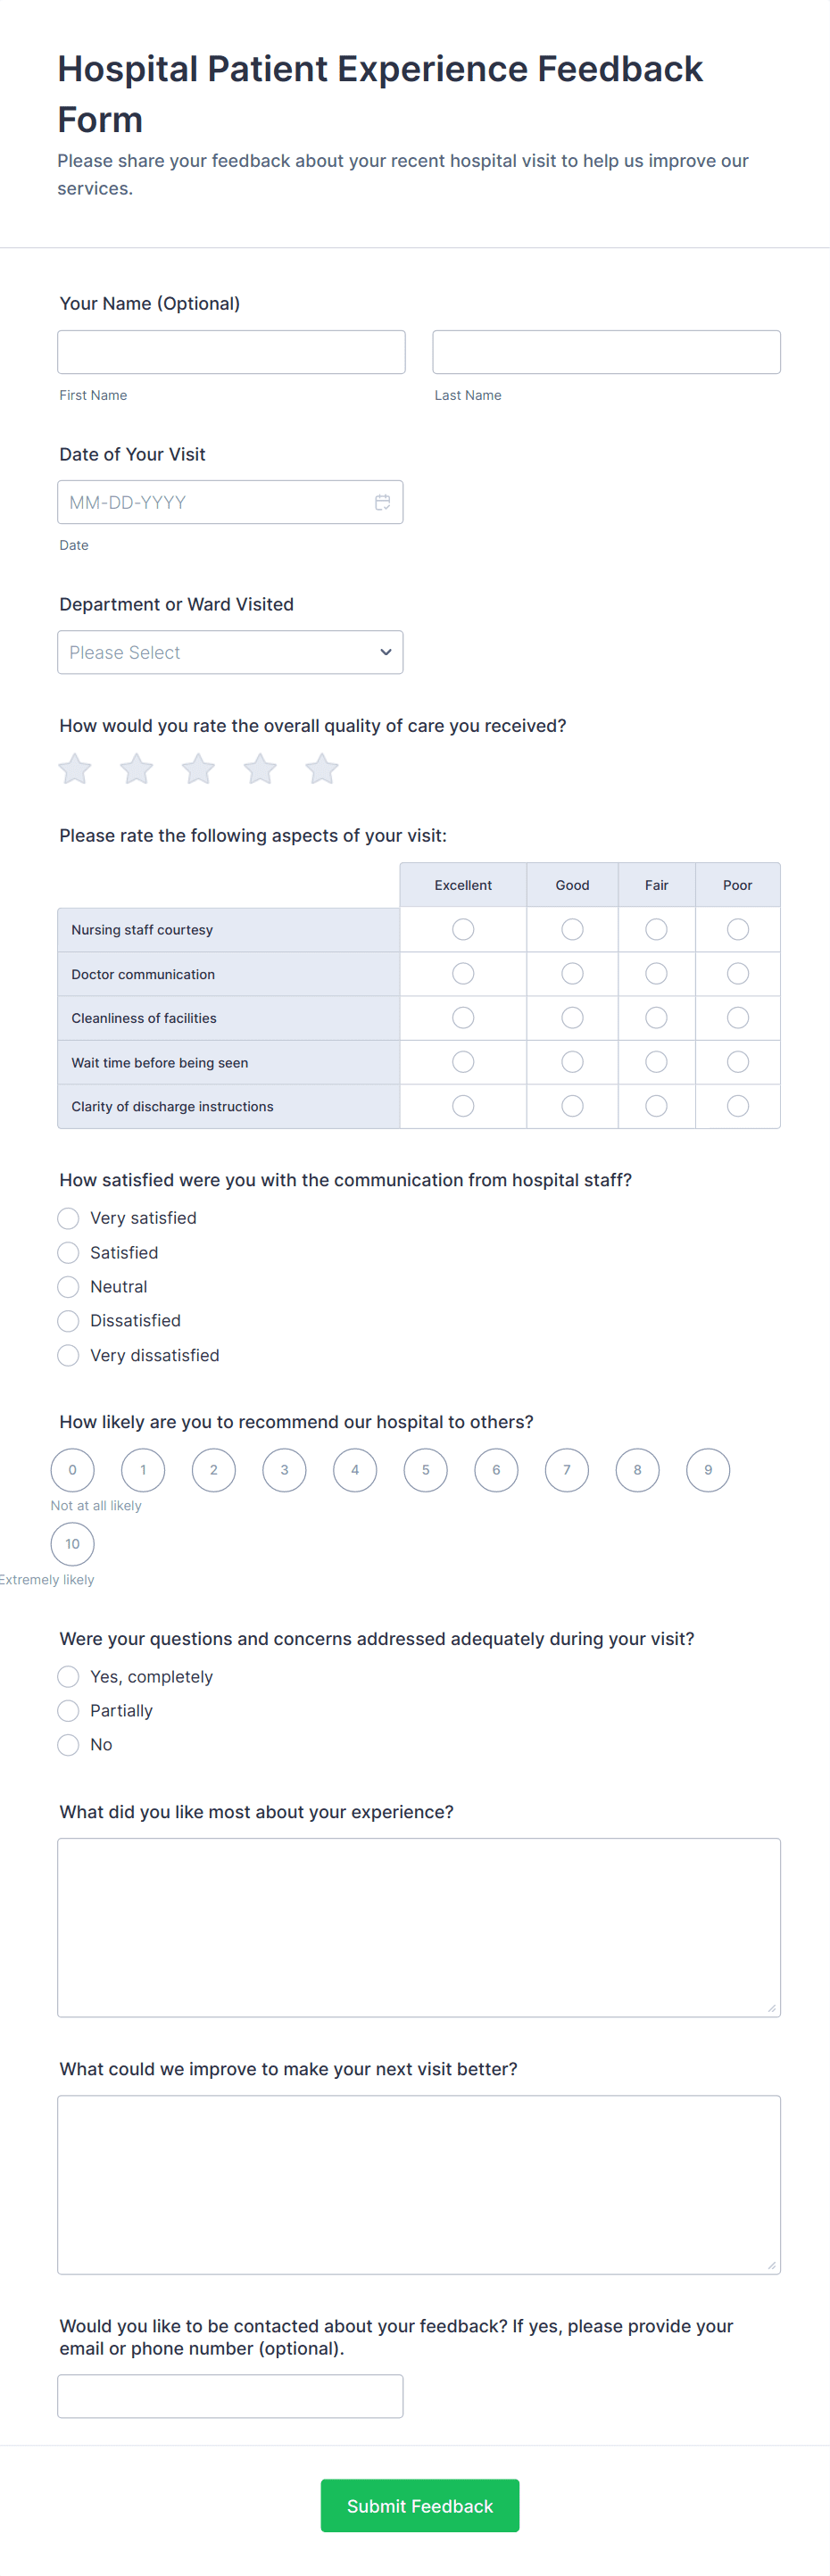Select the Neutral communication option
This screenshot has height=2576, width=830.
pos(68,1287)
